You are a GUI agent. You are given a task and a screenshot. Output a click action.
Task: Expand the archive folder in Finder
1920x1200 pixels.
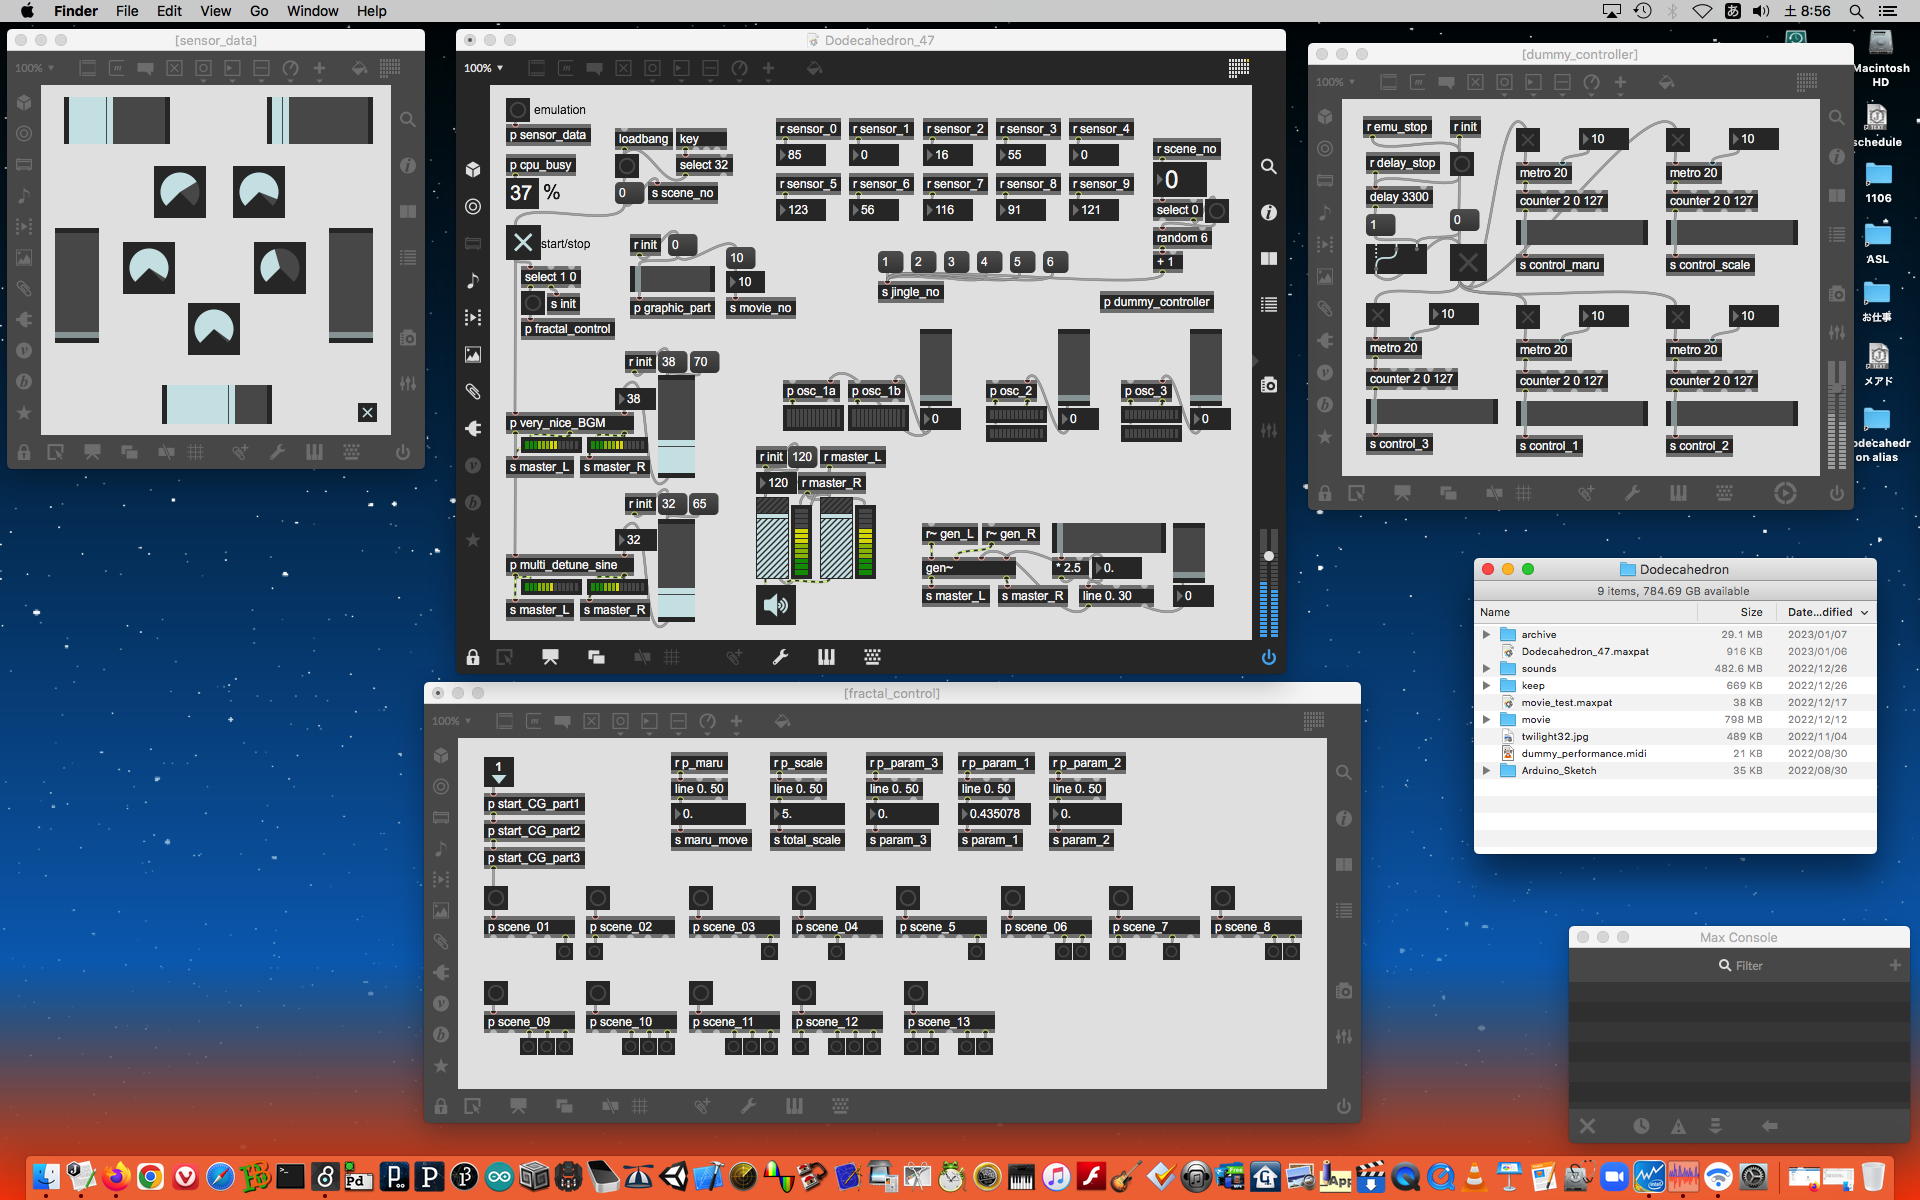coord(1486,634)
